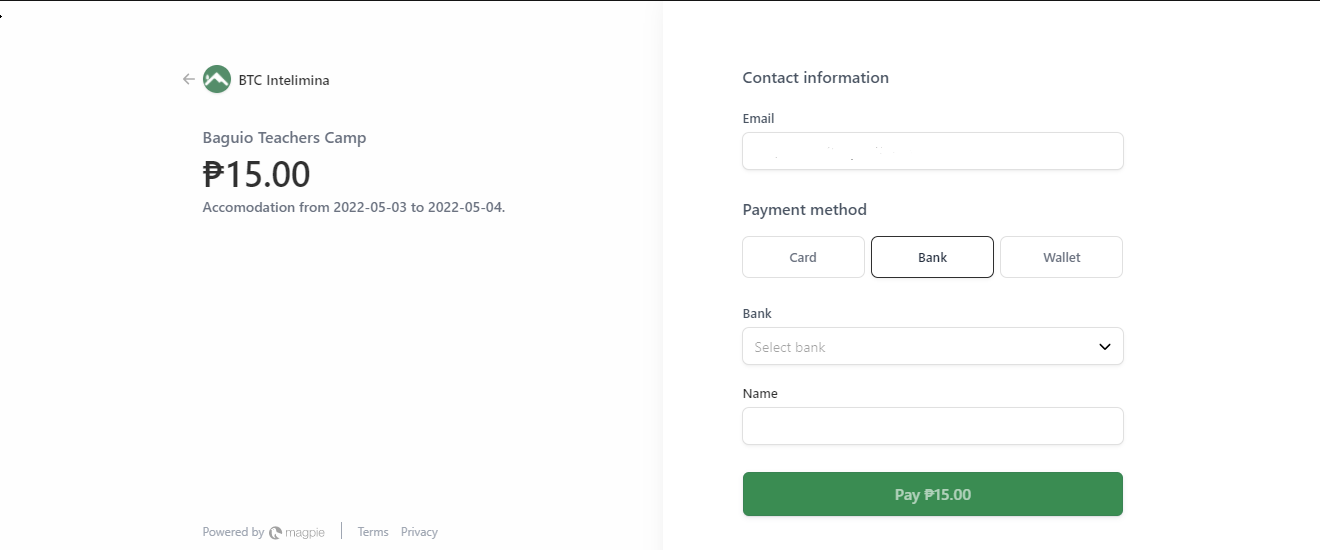This screenshot has width=1320, height=550.
Task: Click the large ₱15.00 amount
Action: (x=257, y=174)
